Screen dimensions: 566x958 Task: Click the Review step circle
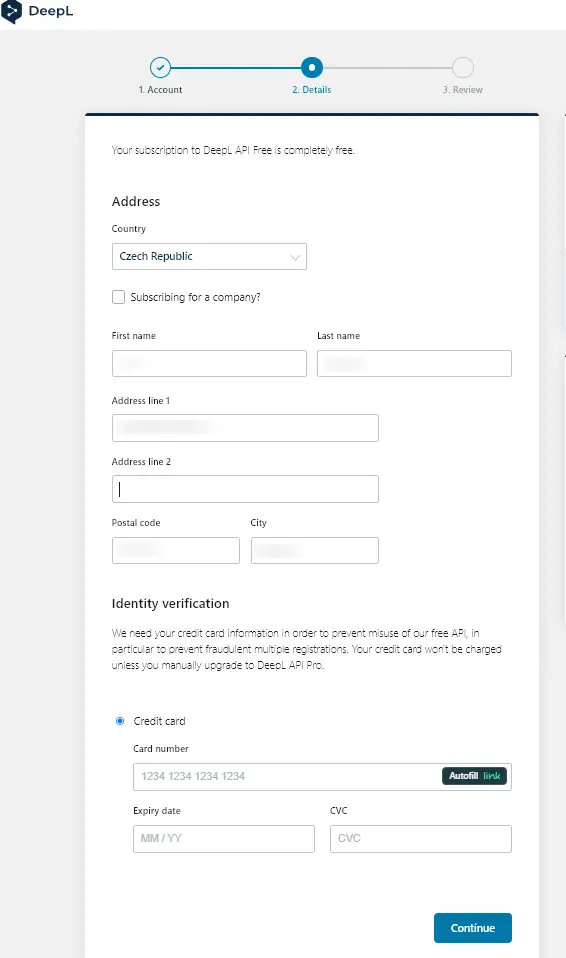point(463,67)
